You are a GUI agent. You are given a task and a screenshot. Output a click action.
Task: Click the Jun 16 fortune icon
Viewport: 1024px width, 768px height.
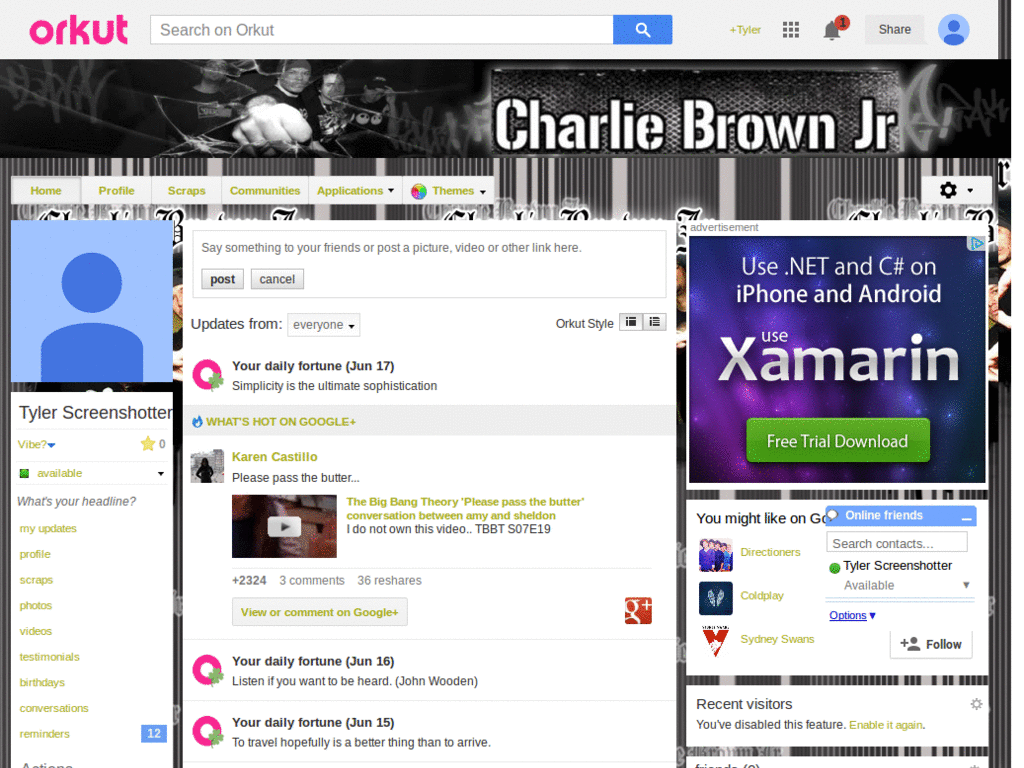(208, 671)
